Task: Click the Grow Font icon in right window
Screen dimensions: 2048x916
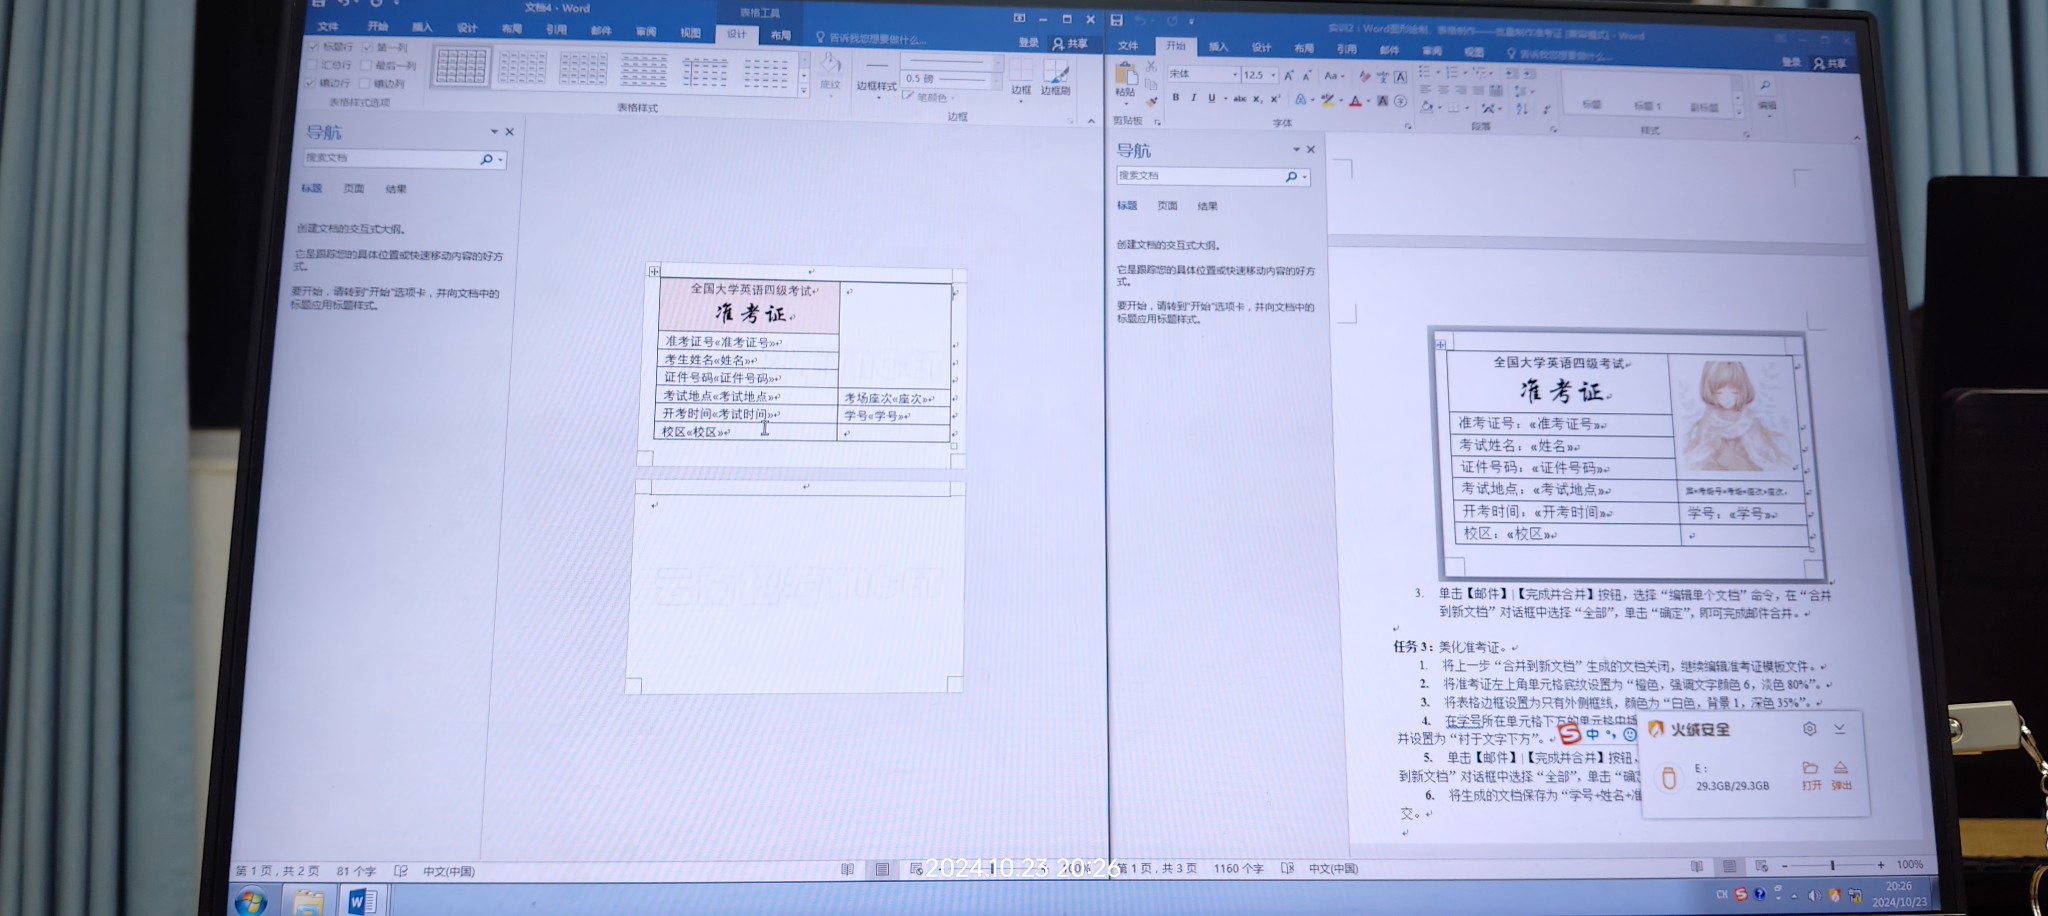Action: [1289, 75]
